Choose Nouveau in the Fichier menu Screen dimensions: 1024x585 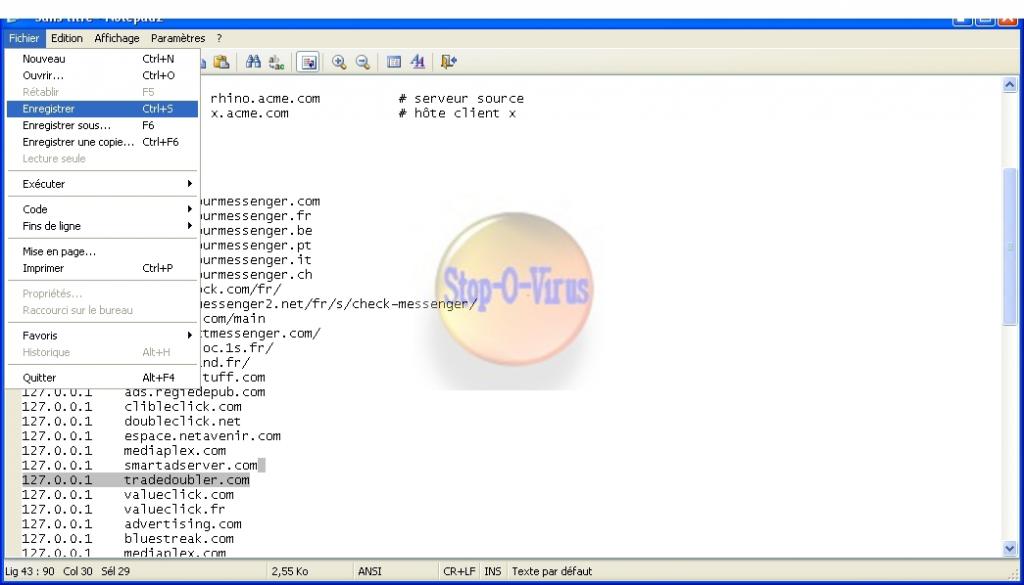point(102,59)
